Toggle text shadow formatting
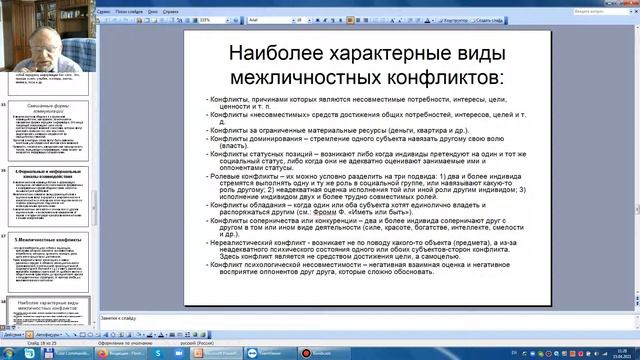640x360 pixels. coord(341,20)
